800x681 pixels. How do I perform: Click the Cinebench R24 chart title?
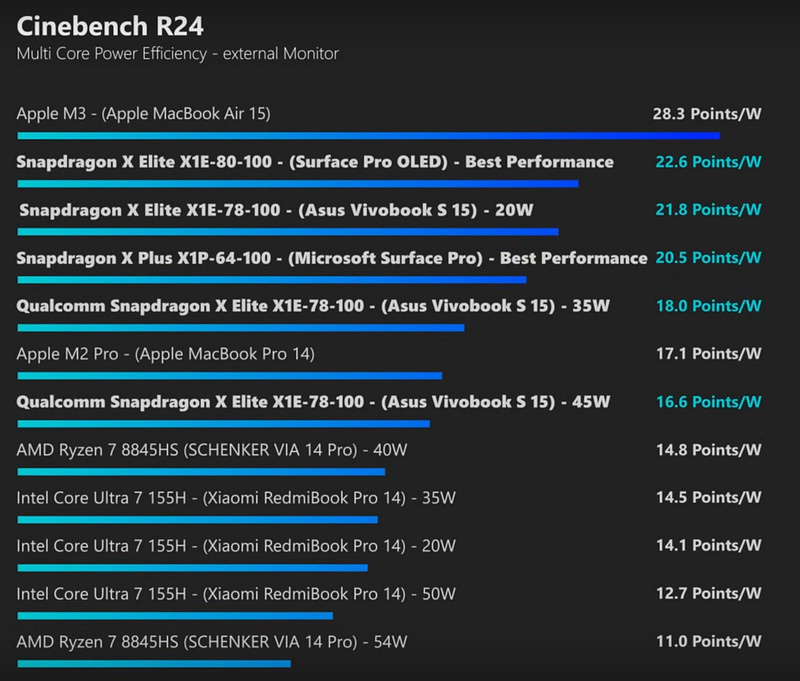98,23
